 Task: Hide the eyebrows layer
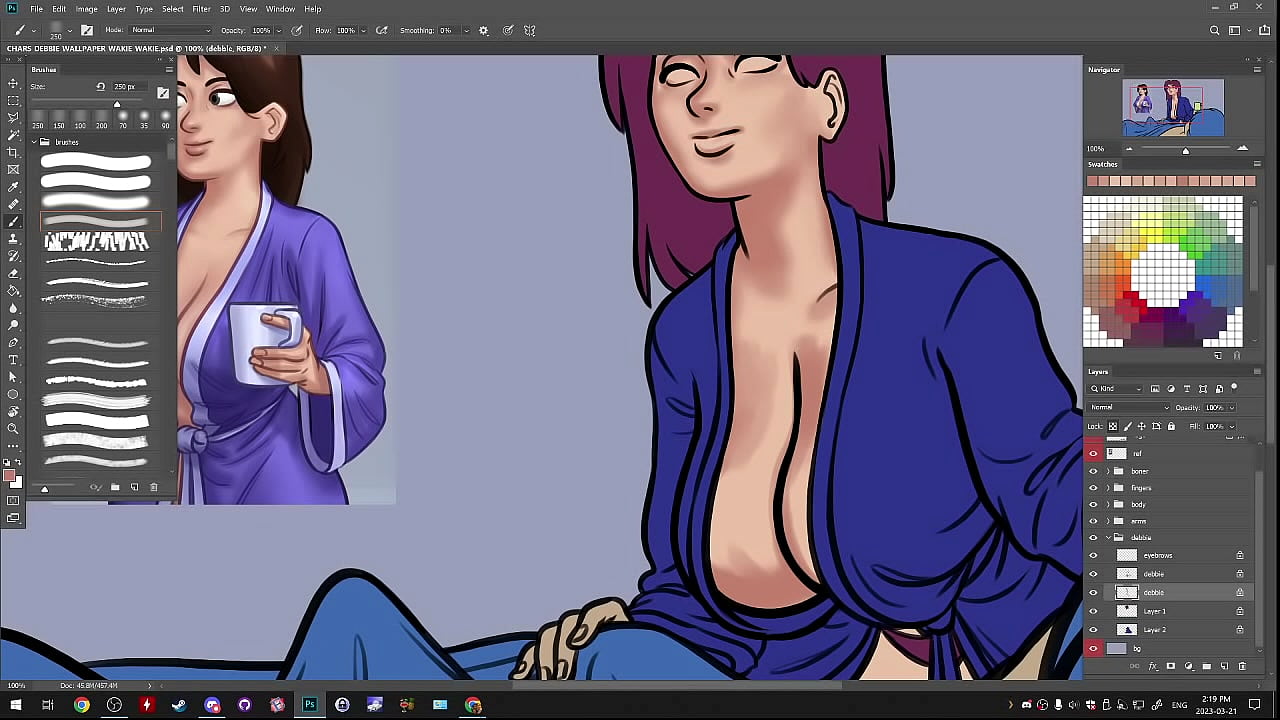point(1093,555)
